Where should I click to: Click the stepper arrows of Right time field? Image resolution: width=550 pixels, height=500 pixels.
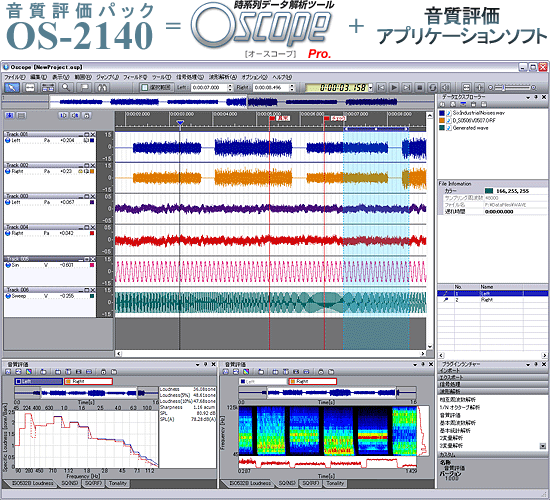coord(292,87)
